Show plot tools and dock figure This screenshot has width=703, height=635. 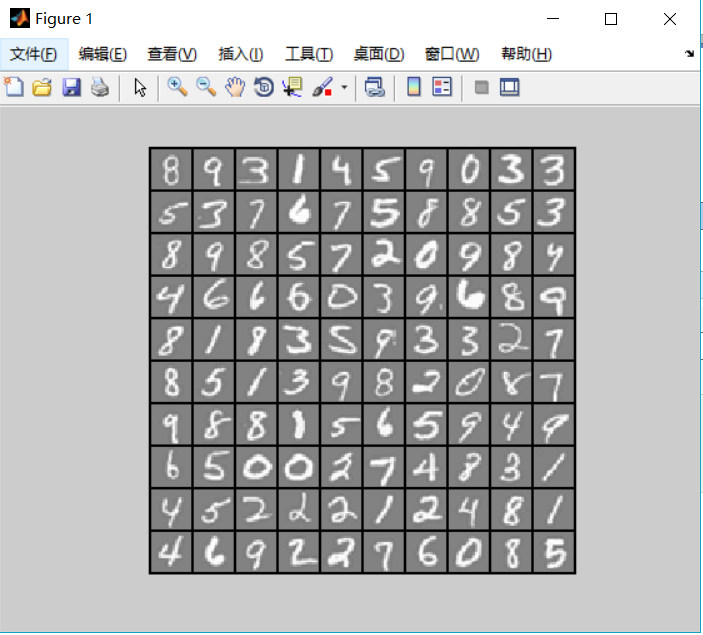point(509,87)
